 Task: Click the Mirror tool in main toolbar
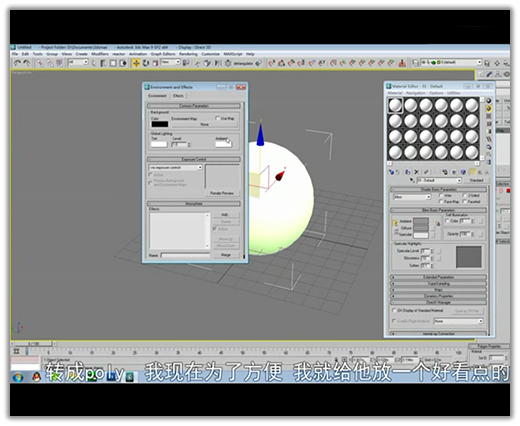[218, 63]
